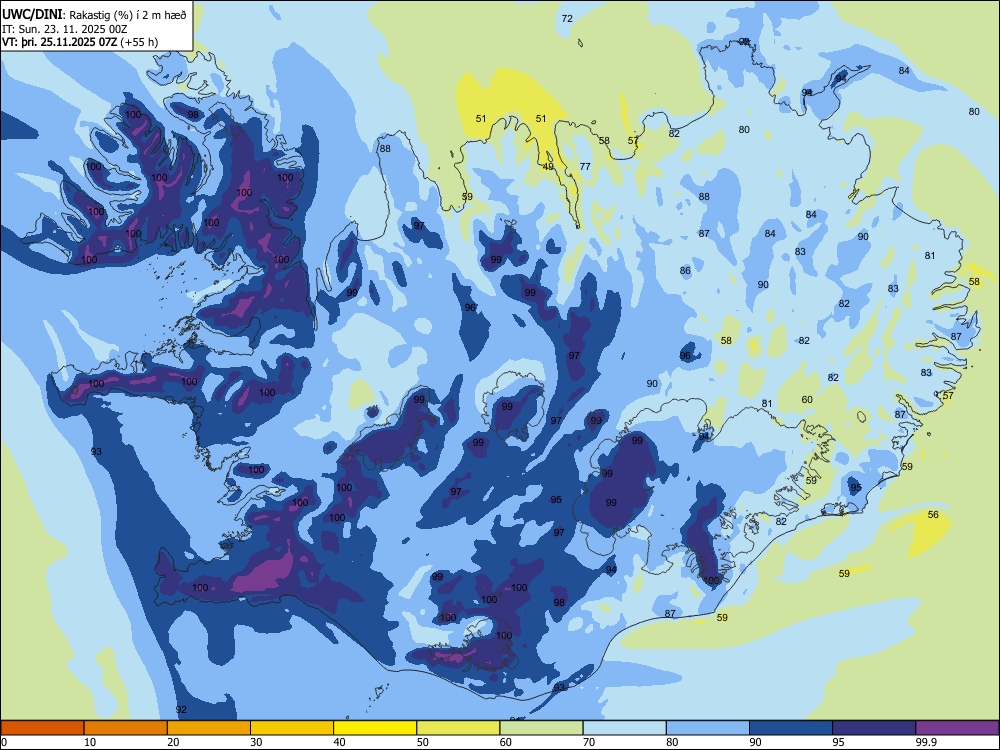Pick the 20–30% amber legend swatch
Viewport: 1000px width, 750px height.
tap(209, 728)
